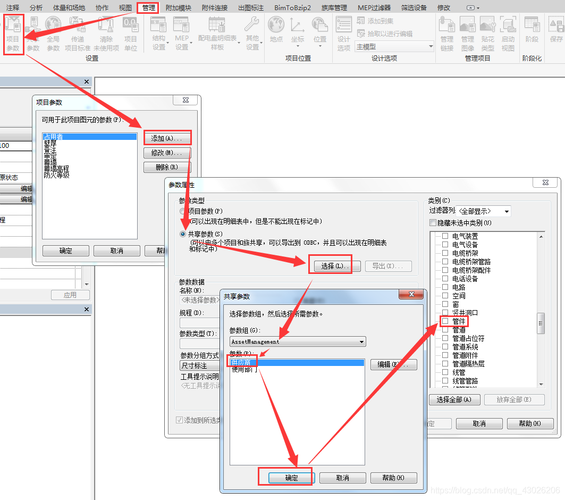Image resolution: width=565 pixels, height=500 pixels.
Task: Toggle 隐藏未选中类别 checkbox
Action: 433,223
